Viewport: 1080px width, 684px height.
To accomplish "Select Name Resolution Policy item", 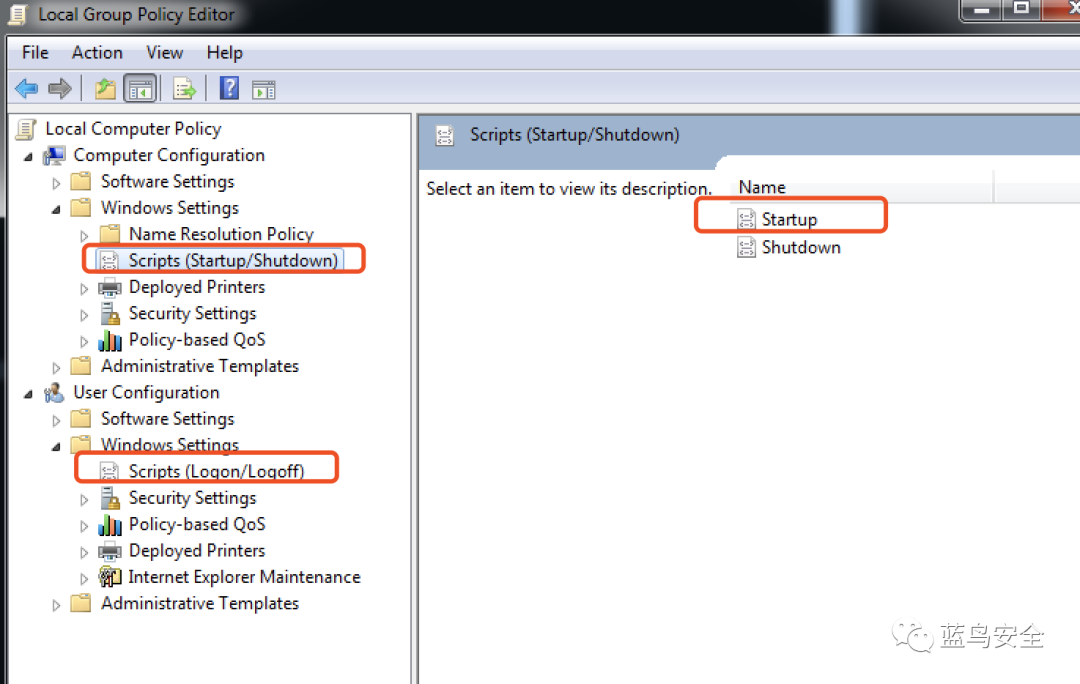I will point(221,234).
